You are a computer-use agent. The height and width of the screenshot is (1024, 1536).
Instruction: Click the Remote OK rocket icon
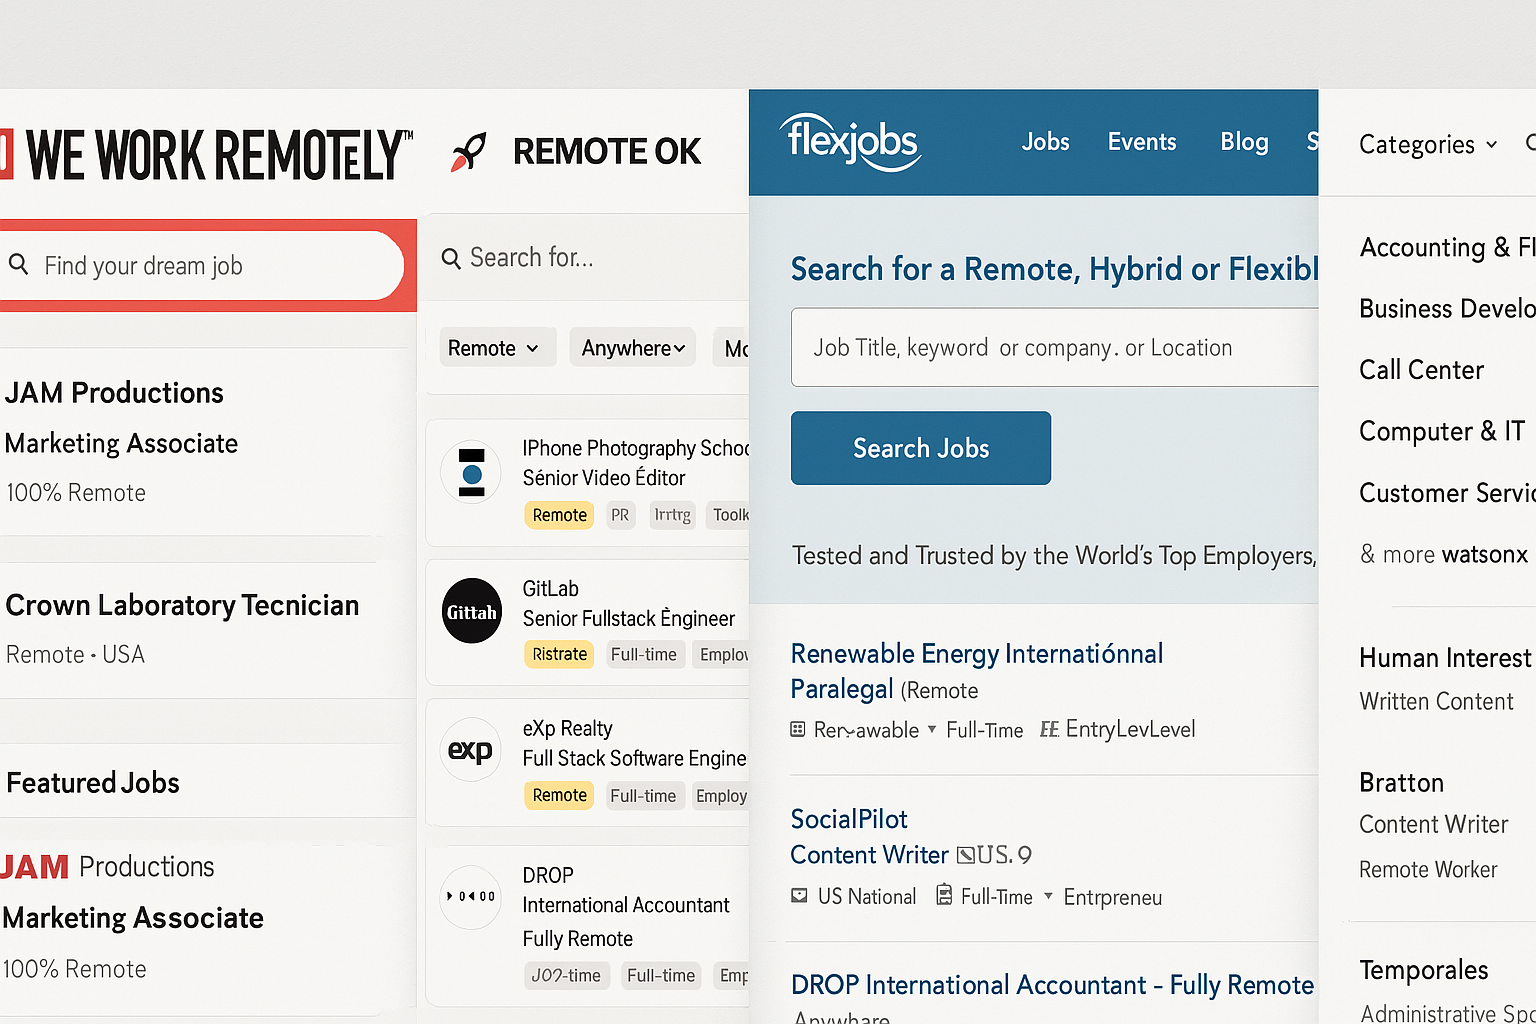[468, 152]
